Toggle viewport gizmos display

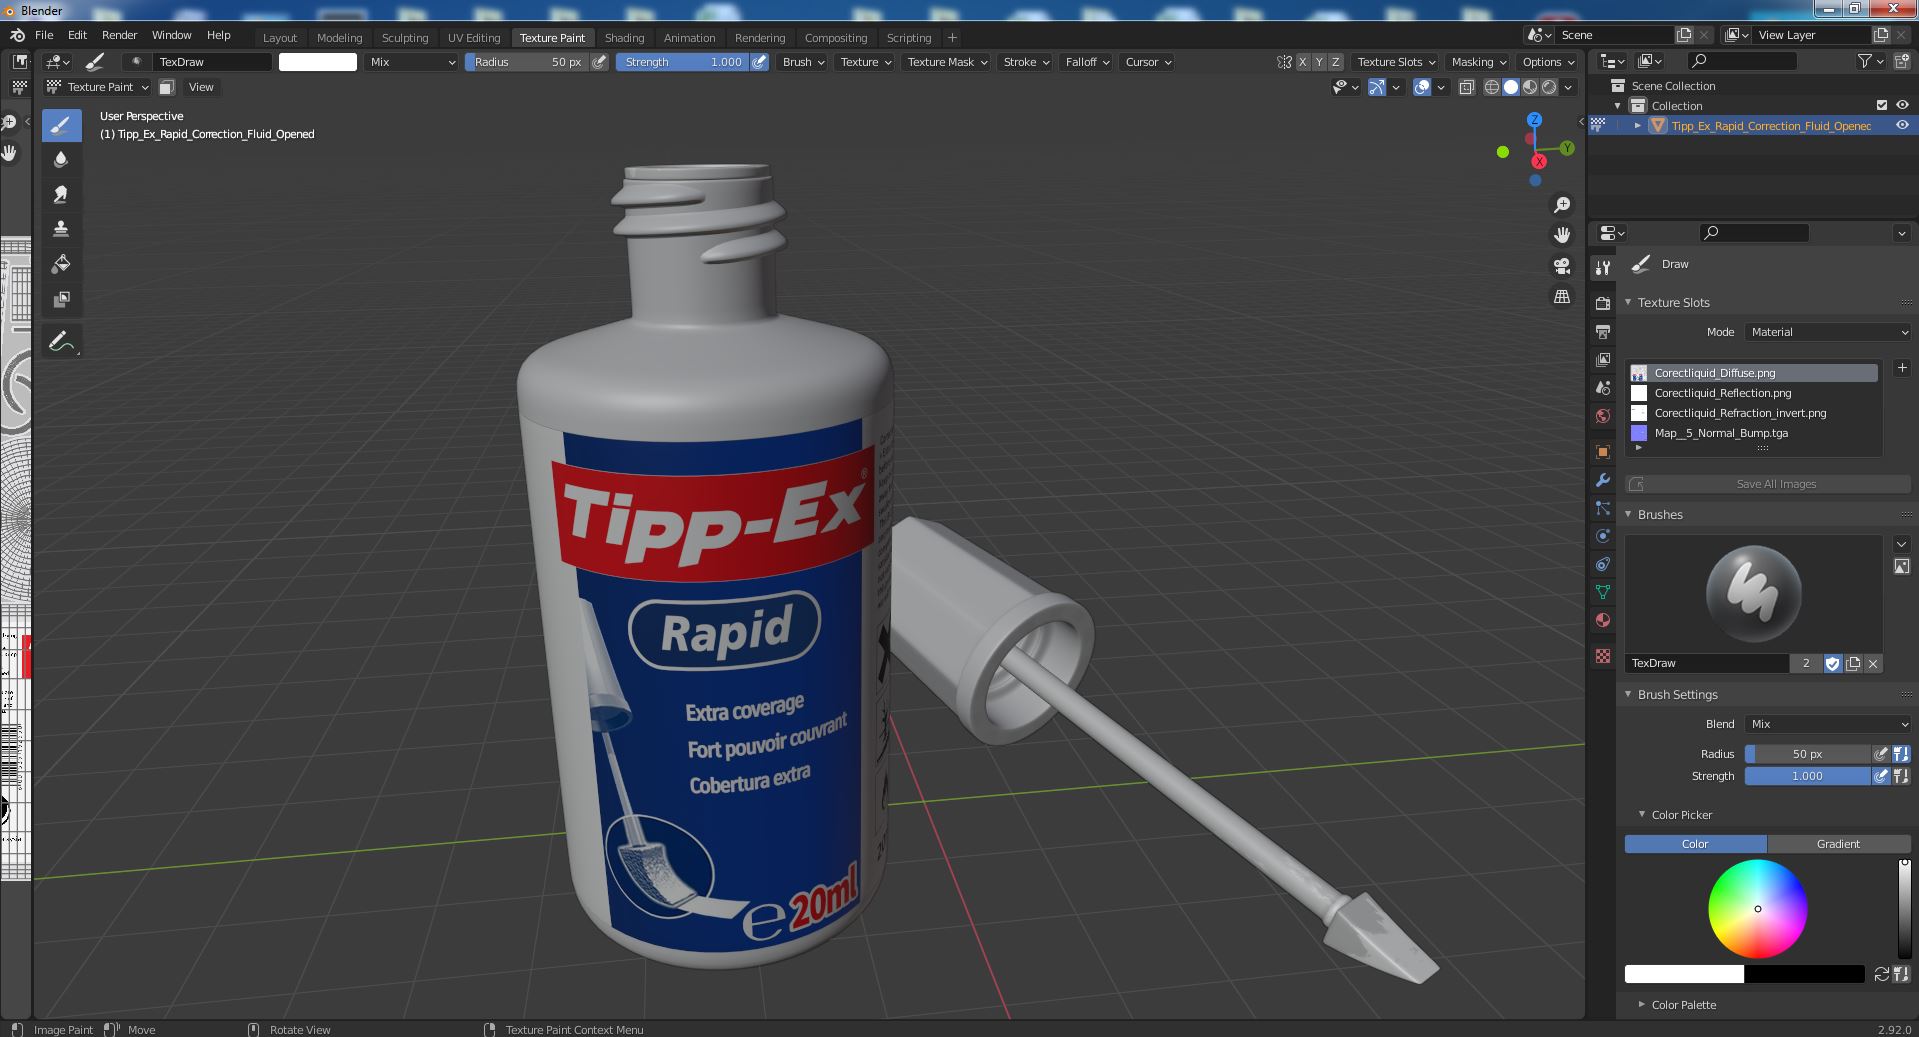[1377, 87]
